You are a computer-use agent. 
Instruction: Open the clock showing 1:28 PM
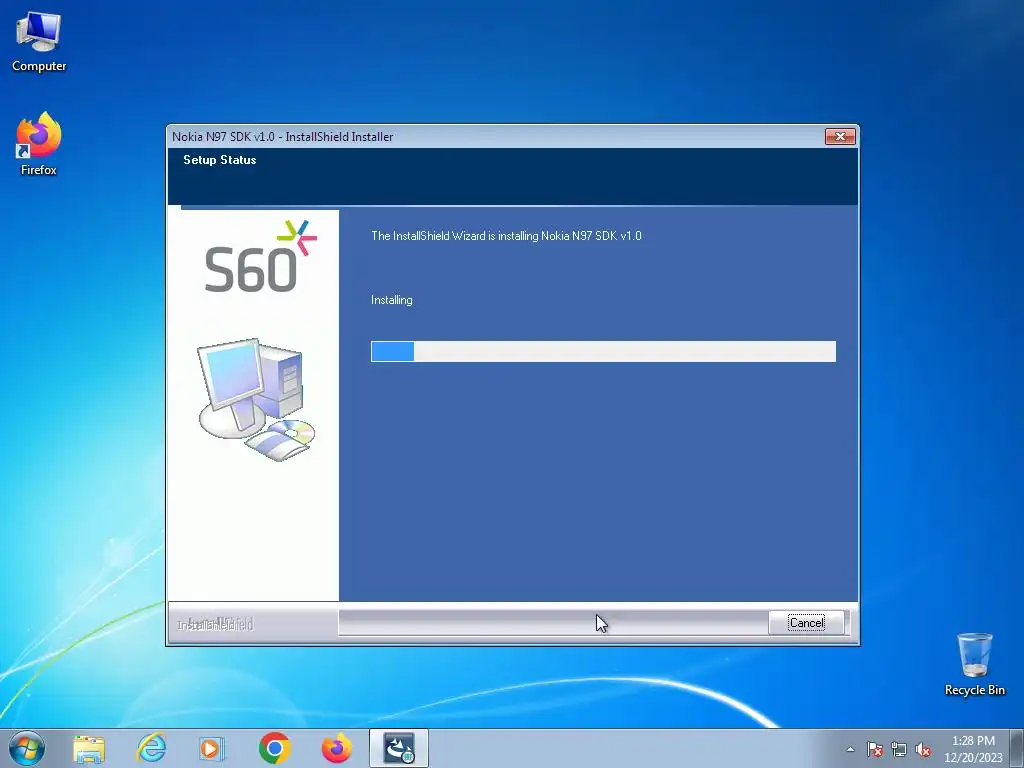(x=972, y=749)
